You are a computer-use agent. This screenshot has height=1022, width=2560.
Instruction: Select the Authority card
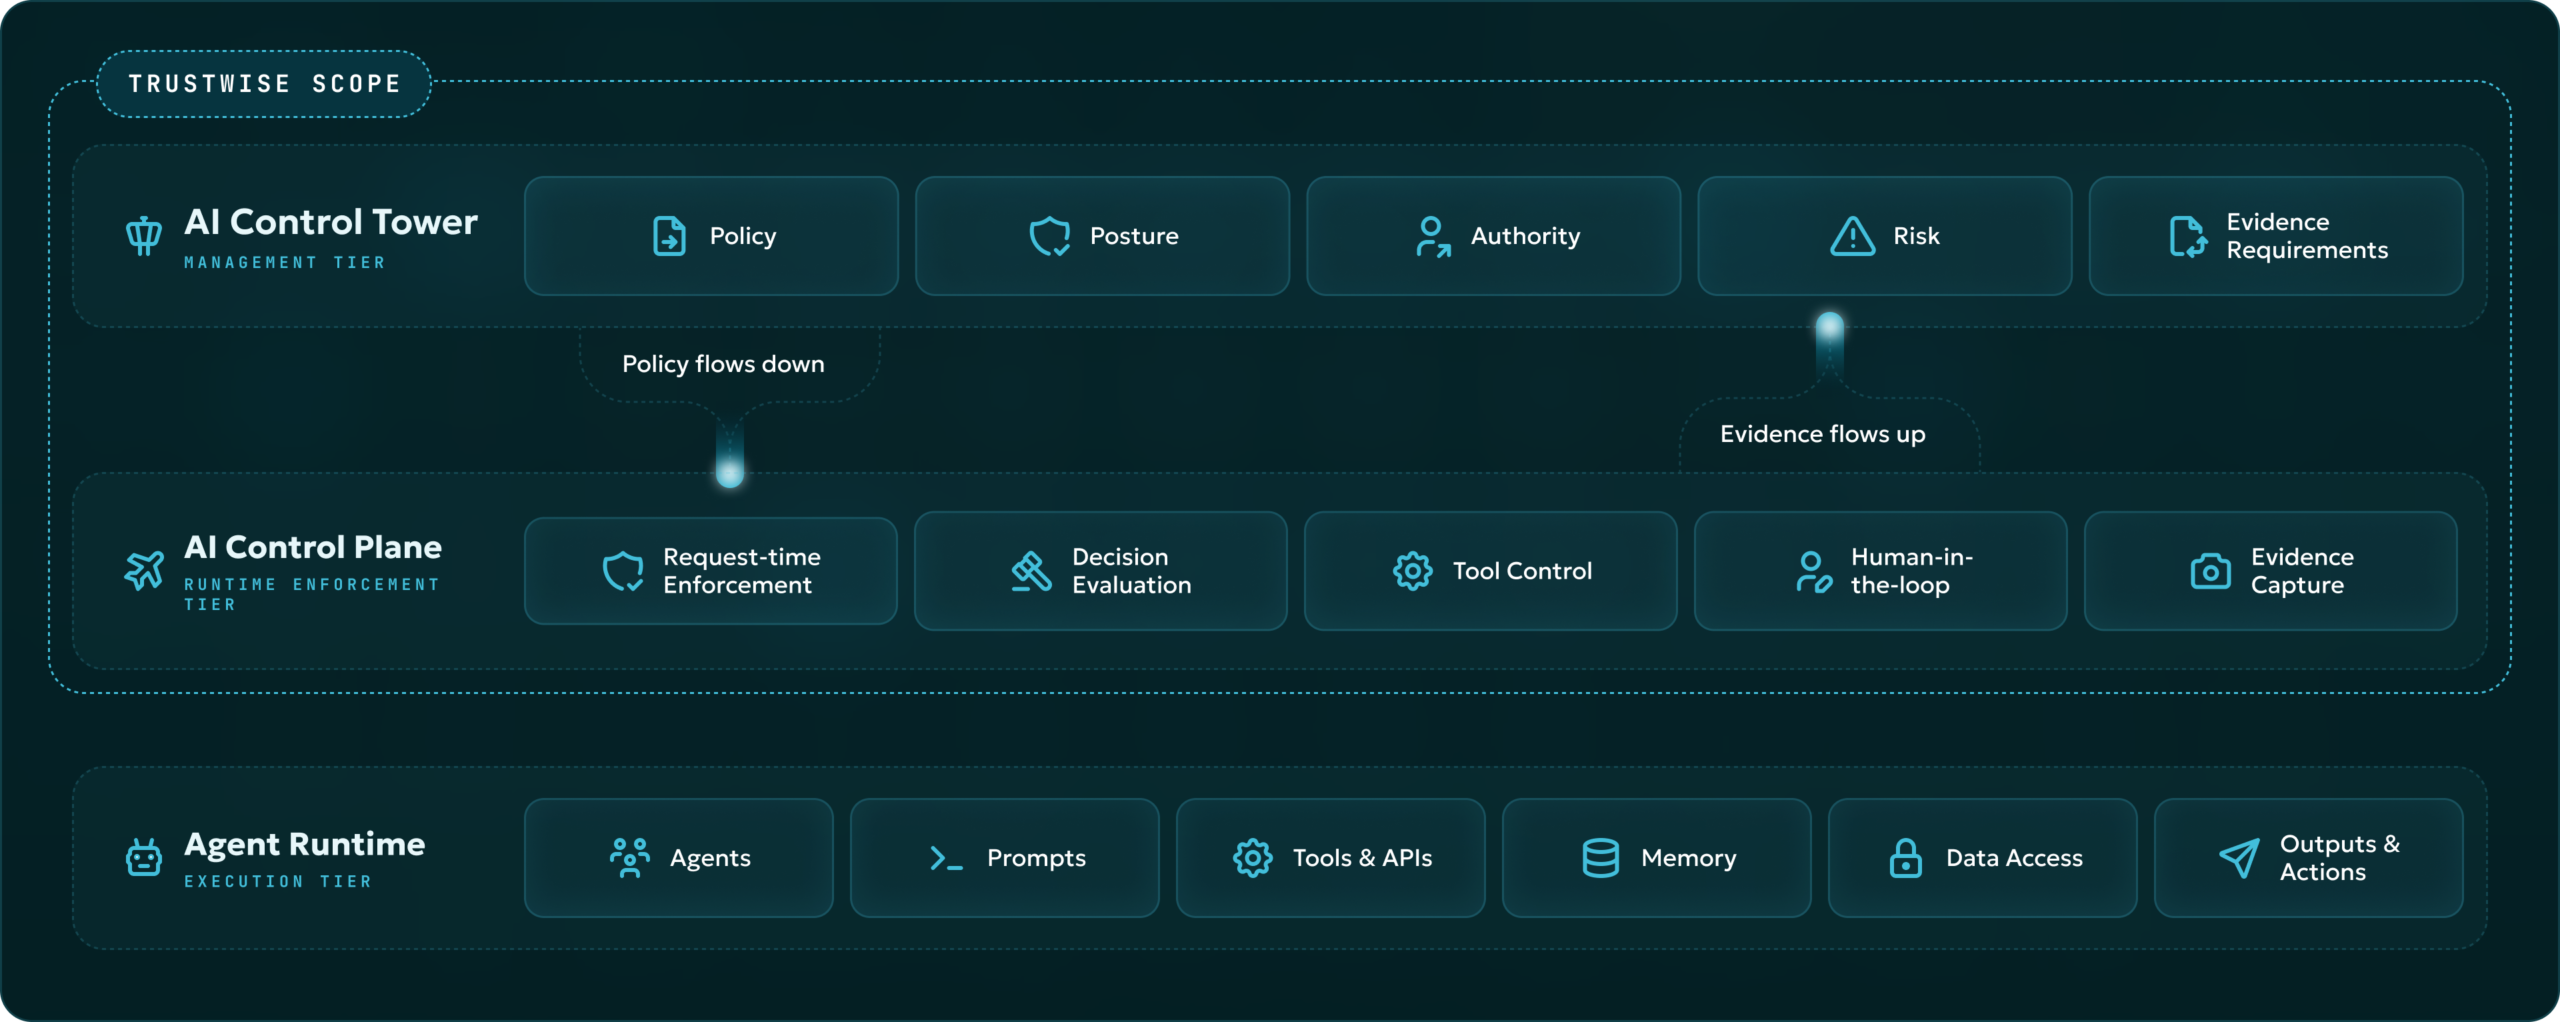[x=1493, y=236]
